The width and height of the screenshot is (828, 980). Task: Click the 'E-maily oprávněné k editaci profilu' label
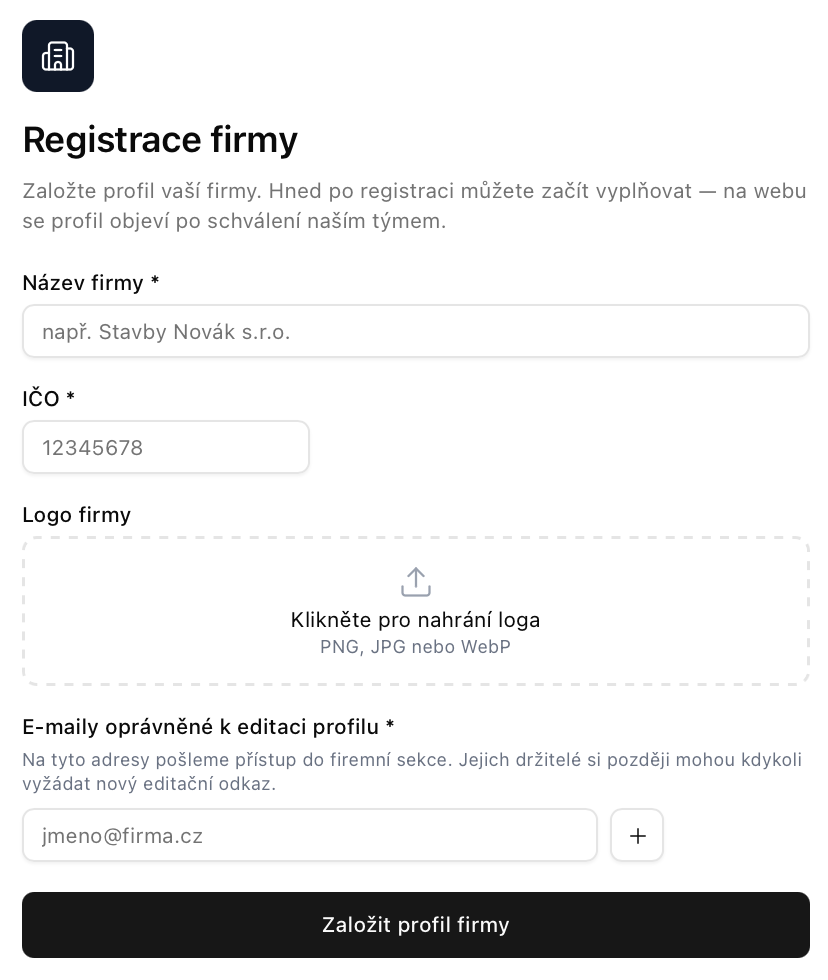coord(201,727)
